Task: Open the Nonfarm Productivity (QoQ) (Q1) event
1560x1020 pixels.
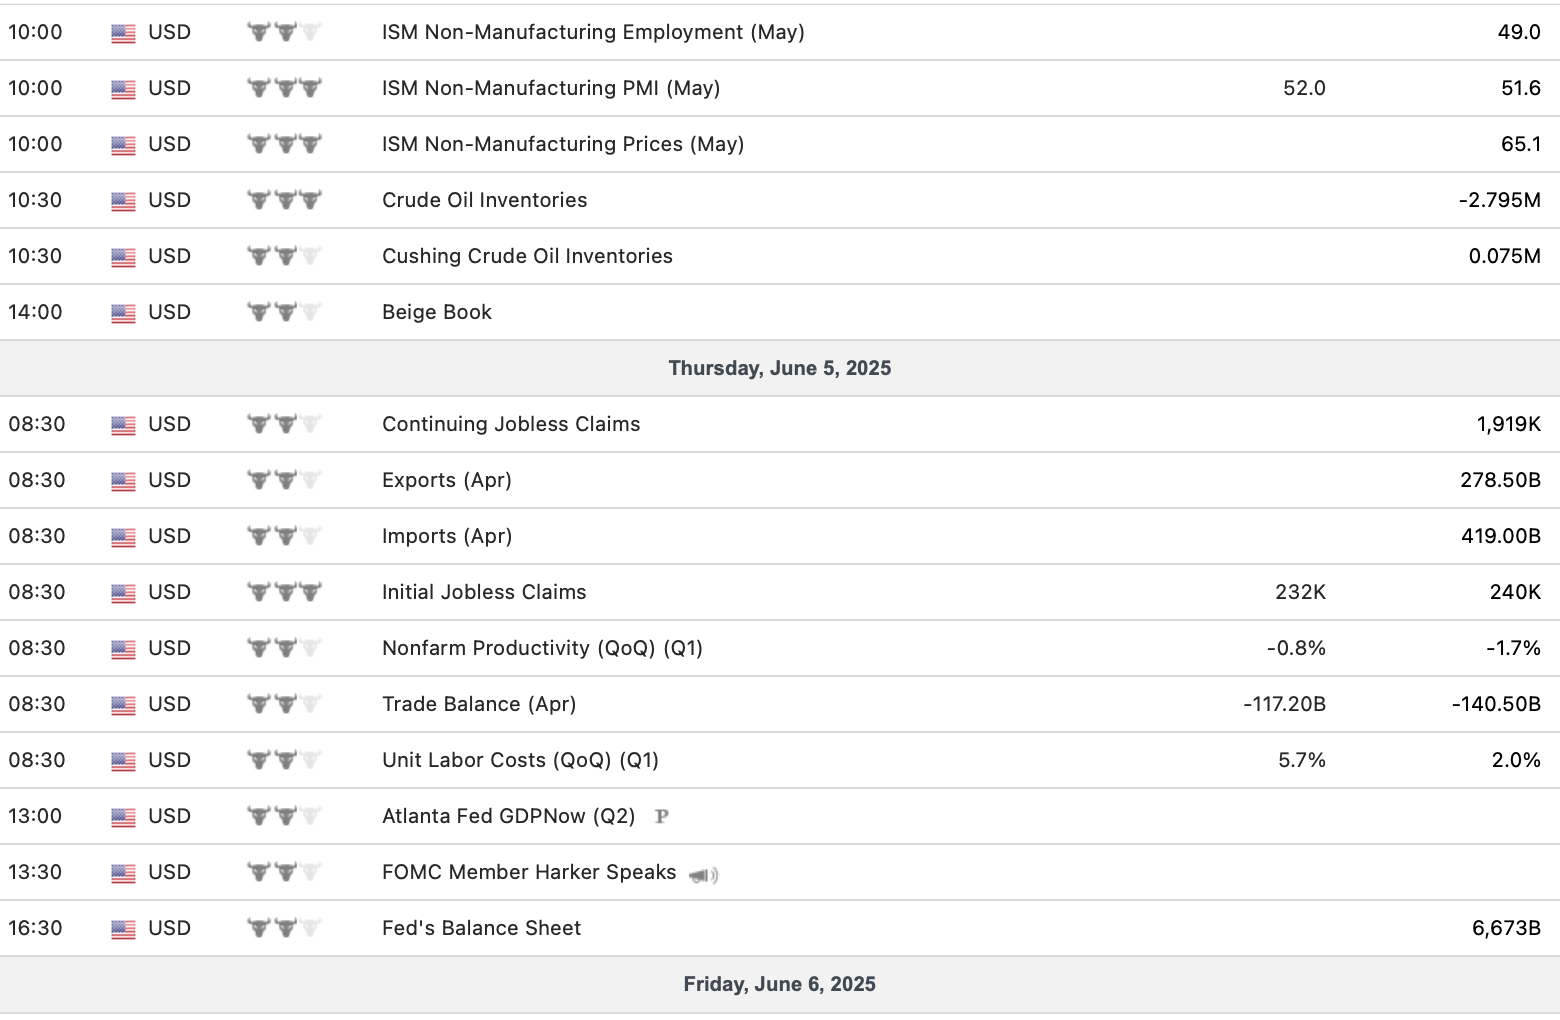Action: click(x=542, y=648)
